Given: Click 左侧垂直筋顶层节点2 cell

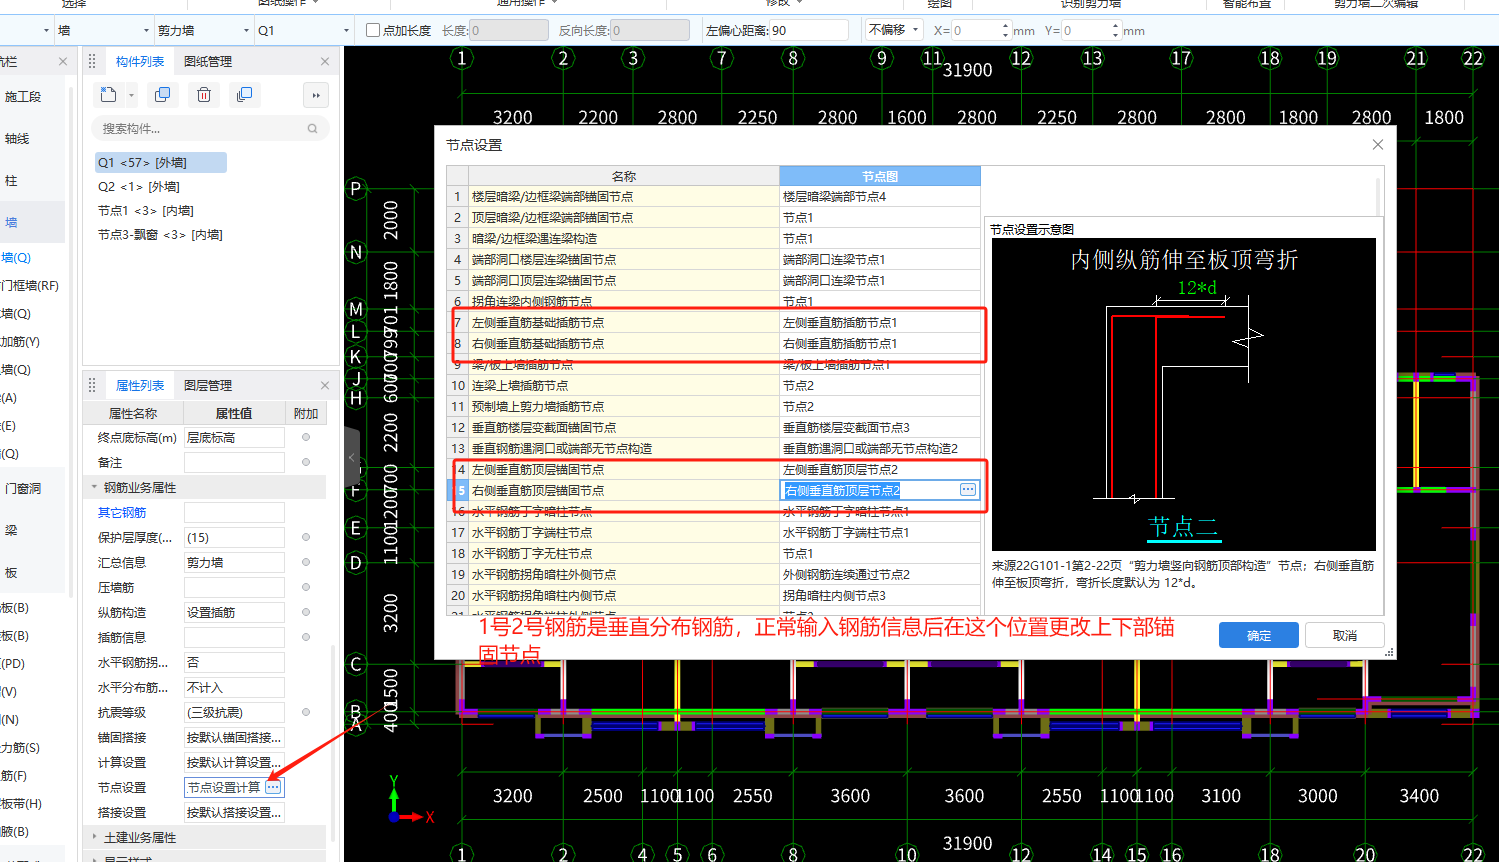Looking at the screenshot, I should click(x=880, y=469).
